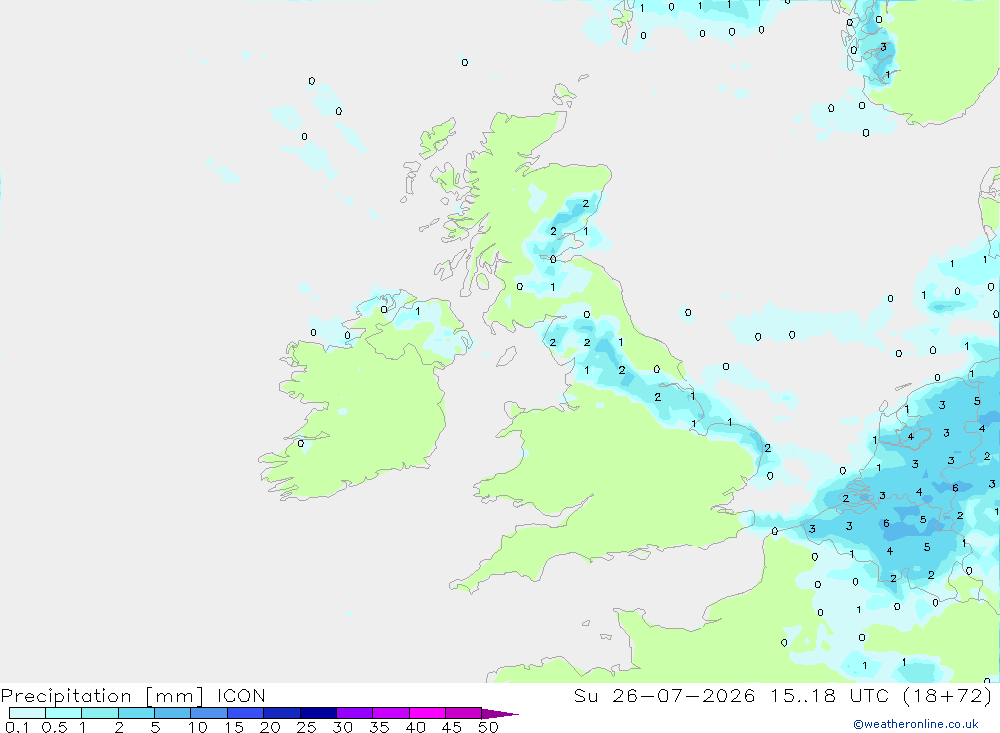Click the above-50 arrow tip of legend
Viewport: 1000px width, 733px height.
tap(500, 713)
